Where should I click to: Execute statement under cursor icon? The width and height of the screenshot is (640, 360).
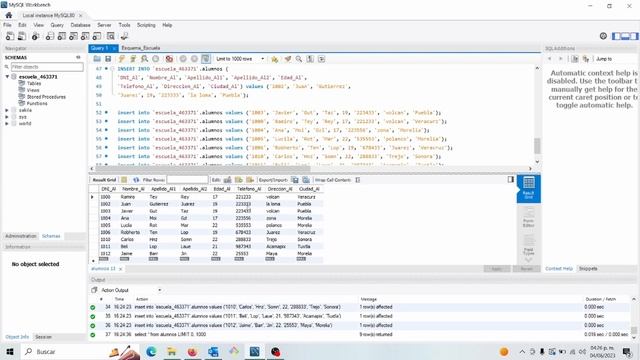pyautogui.click(x=133, y=59)
